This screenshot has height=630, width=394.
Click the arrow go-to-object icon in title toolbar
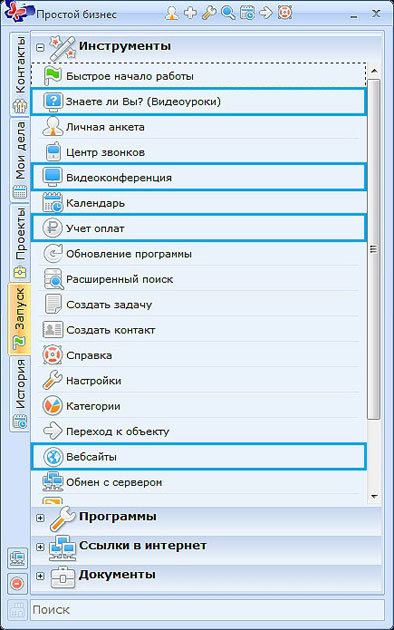(265, 13)
